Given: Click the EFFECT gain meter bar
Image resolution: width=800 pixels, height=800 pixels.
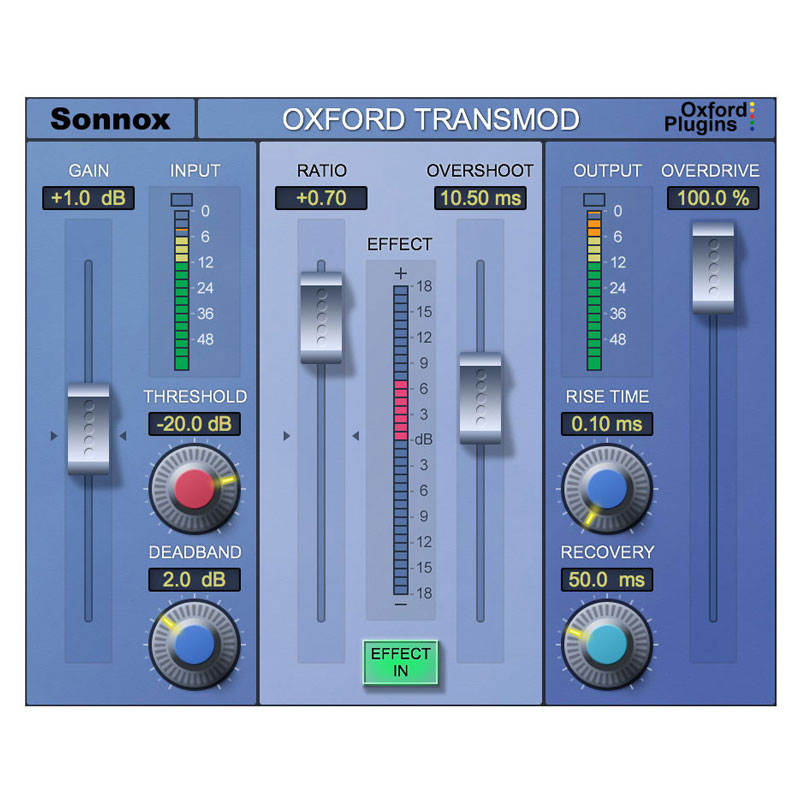Looking at the screenshot, I should pyautogui.click(x=401, y=440).
